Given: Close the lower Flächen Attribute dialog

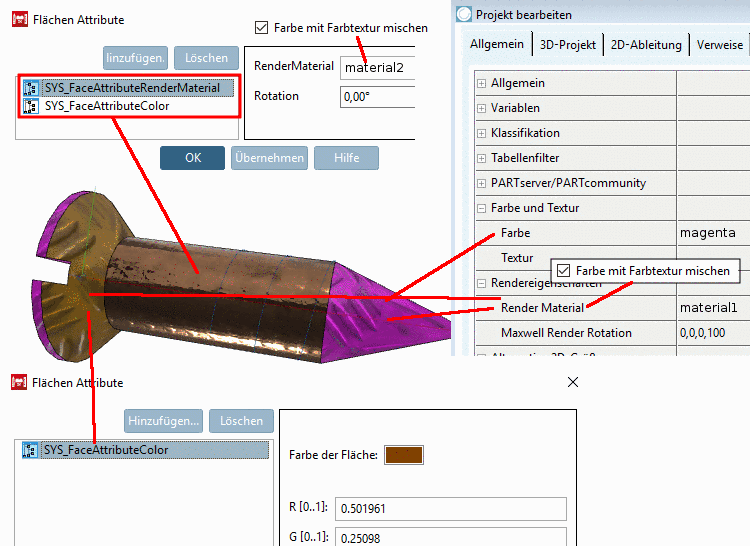Looking at the screenshot, I should tap(573, 382).
